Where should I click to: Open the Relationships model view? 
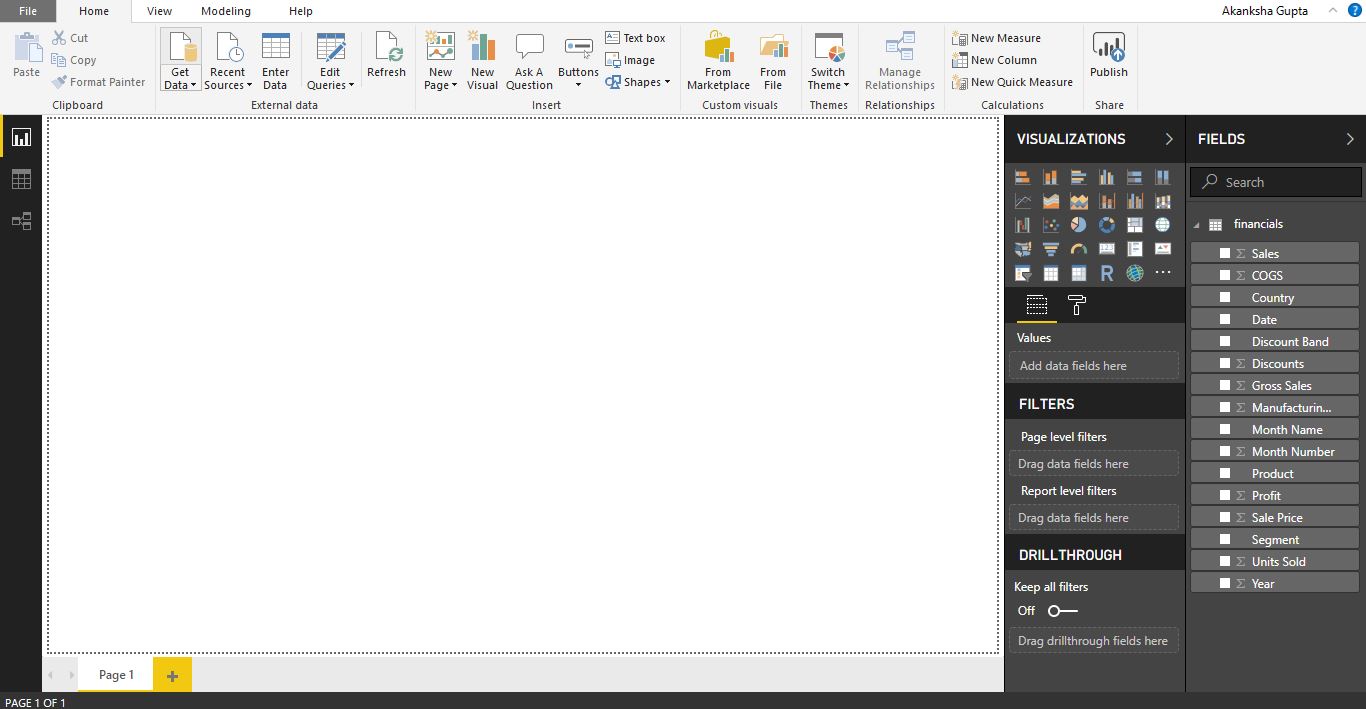(x=21, y=221)
